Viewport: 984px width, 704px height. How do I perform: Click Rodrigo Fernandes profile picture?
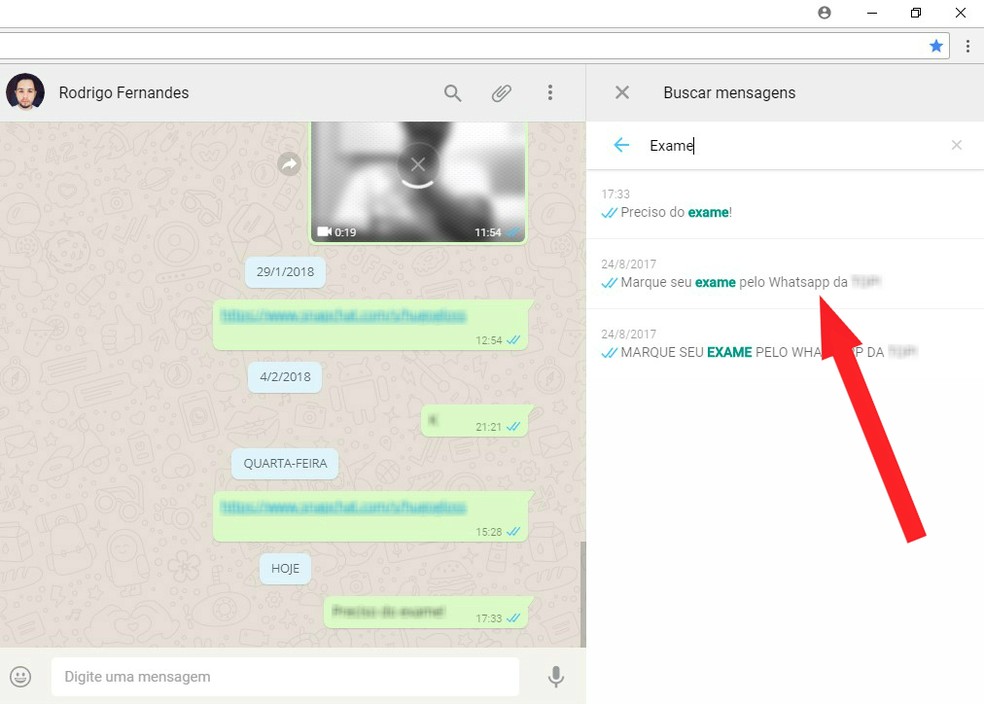(25, 92)
